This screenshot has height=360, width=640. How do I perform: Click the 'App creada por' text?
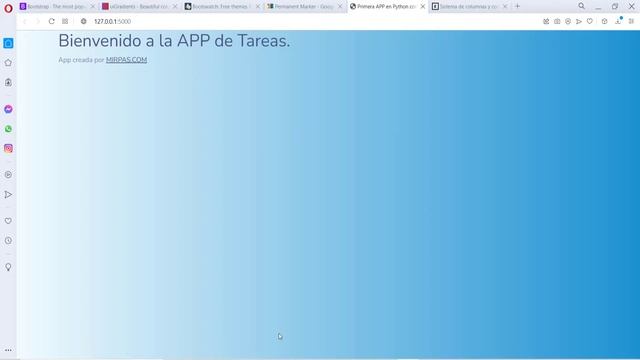[x=81, y=60]
